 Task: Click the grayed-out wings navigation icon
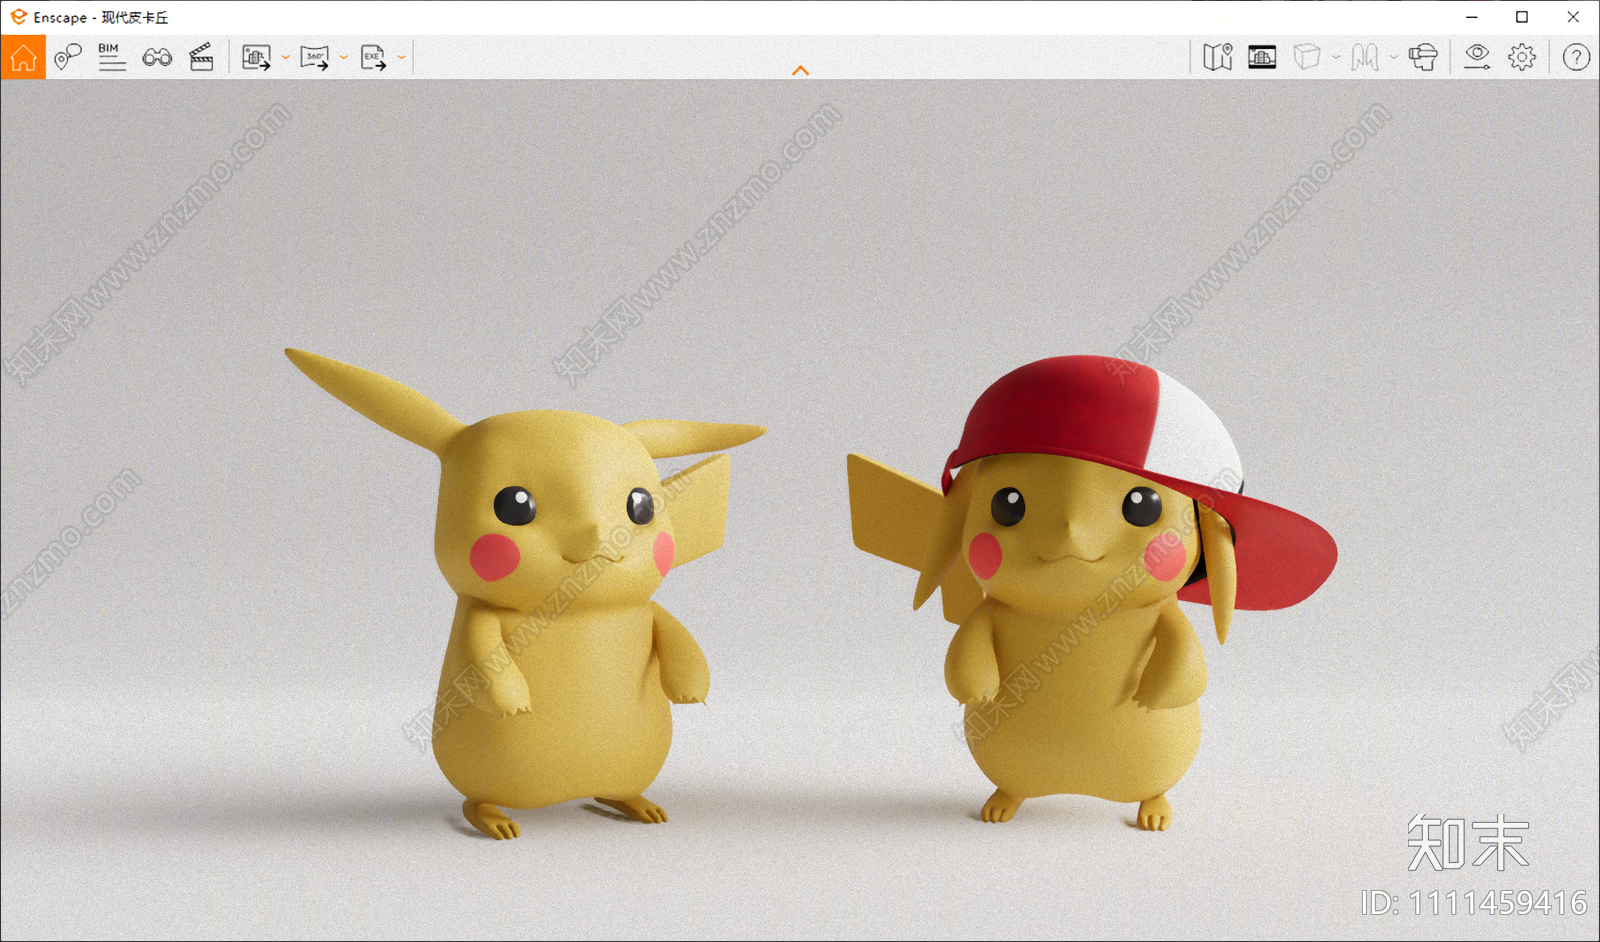[x=1365, y=57]
